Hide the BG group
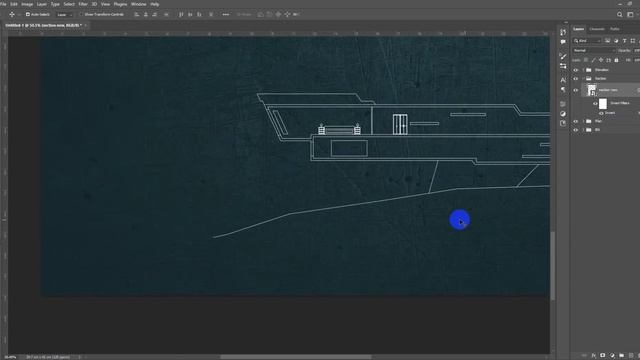 576,130
